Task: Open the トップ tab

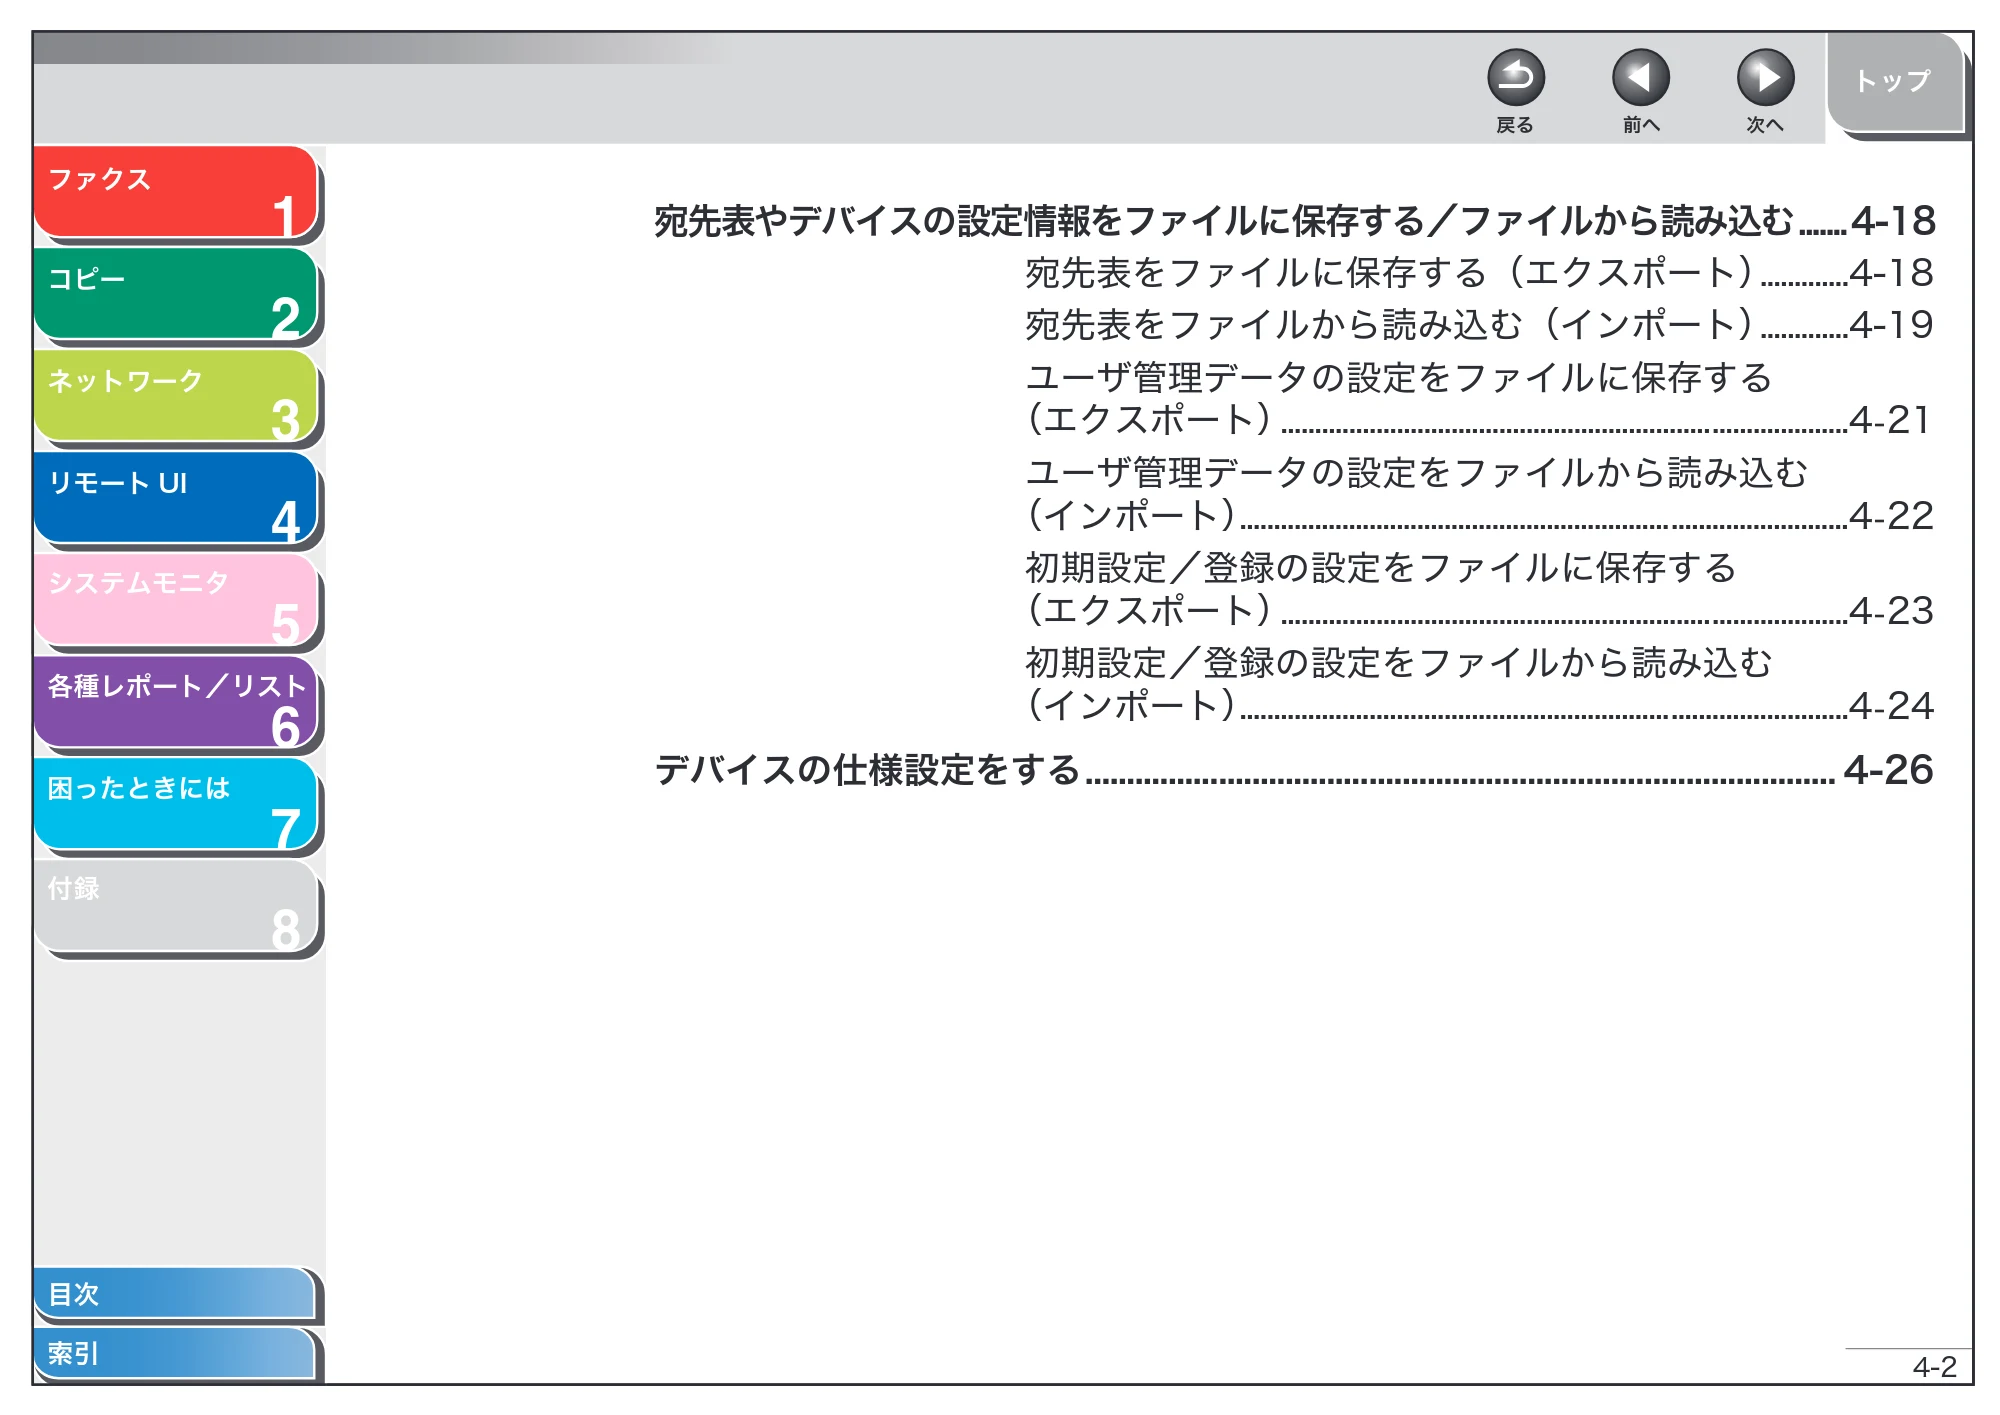Action: 1895,83
